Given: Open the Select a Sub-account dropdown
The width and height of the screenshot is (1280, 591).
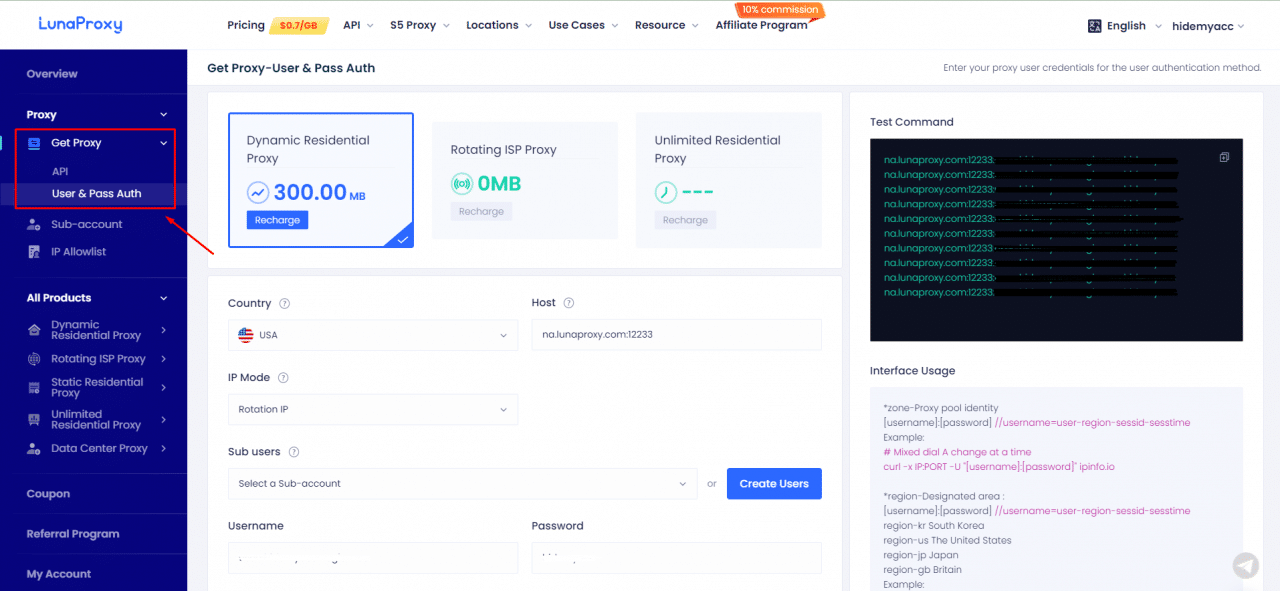Looking at the screenshot, I should 463,483.
